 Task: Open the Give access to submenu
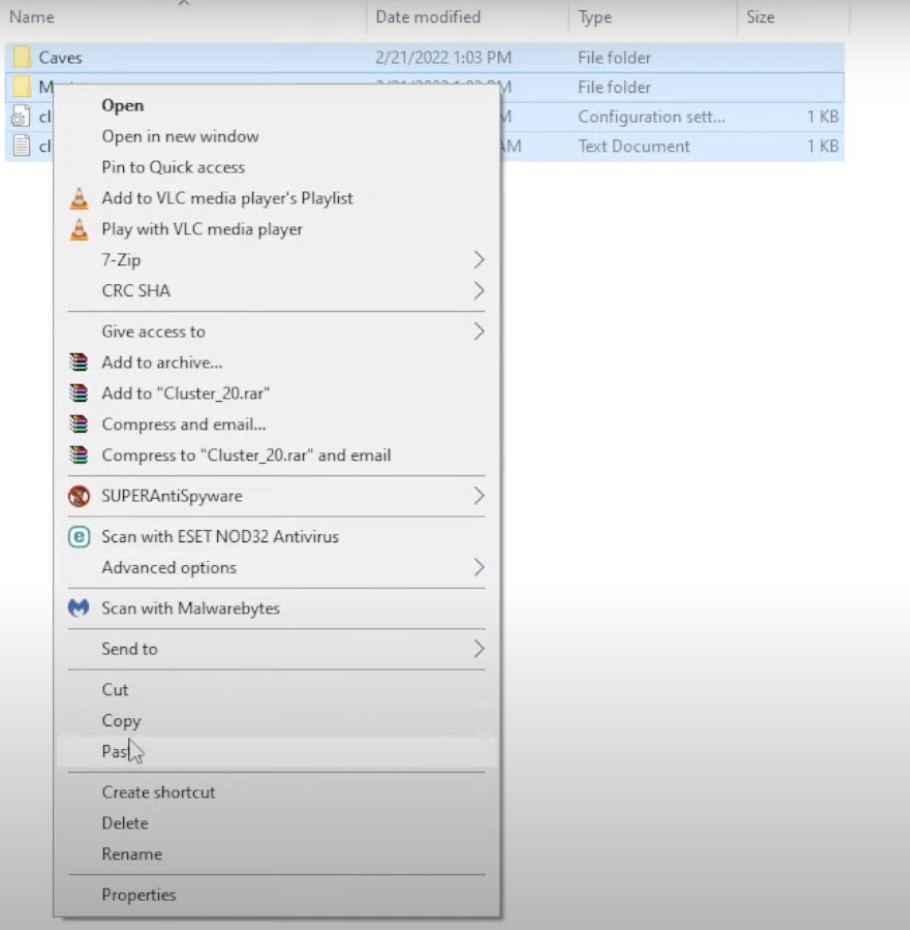pyautogui.click(x=153, y=332)
